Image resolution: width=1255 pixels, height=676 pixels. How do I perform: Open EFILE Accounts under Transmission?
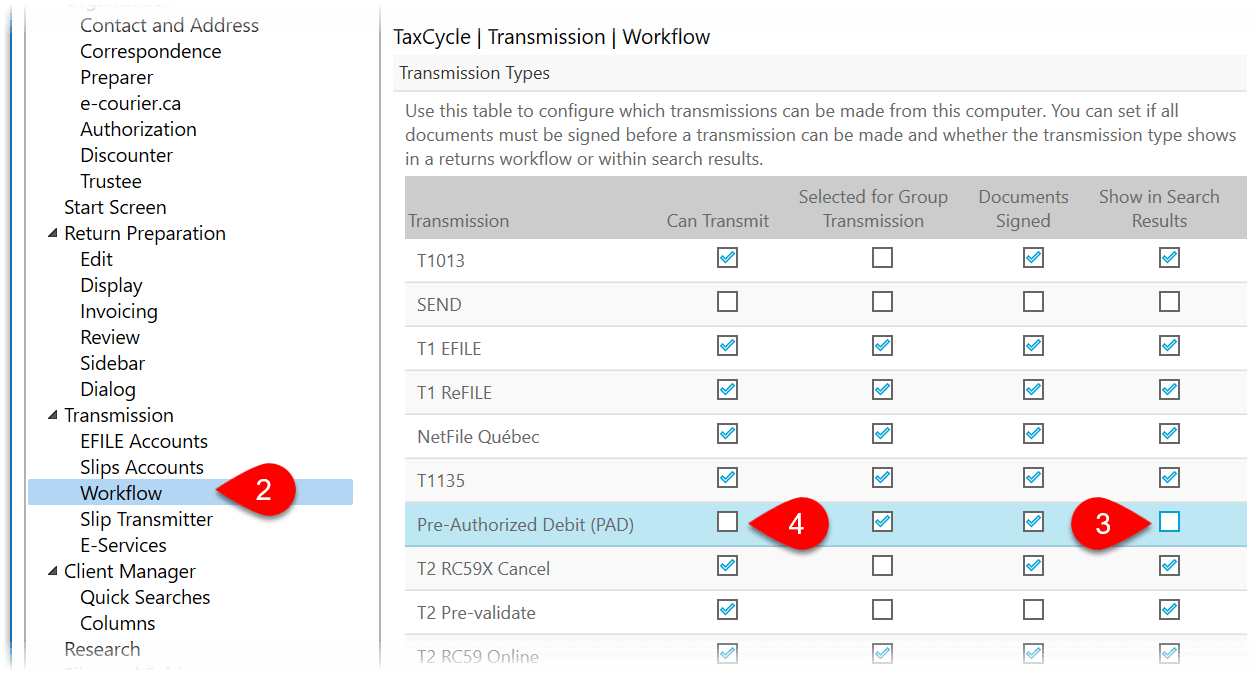[144, 441]
